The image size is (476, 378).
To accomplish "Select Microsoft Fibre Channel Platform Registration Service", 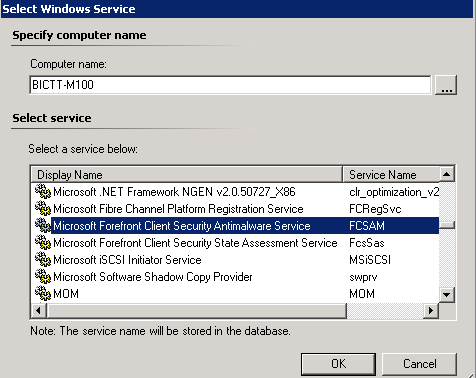I will [x=178, y=209].
